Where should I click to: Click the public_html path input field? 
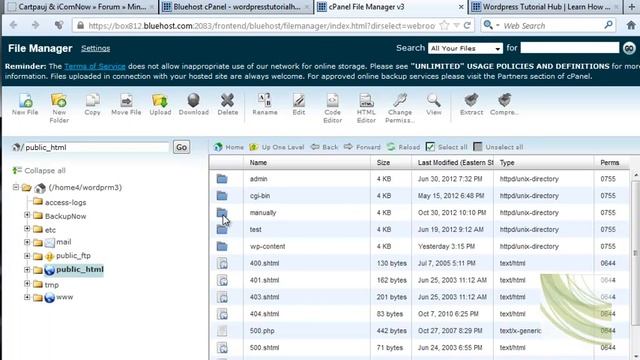96,147
